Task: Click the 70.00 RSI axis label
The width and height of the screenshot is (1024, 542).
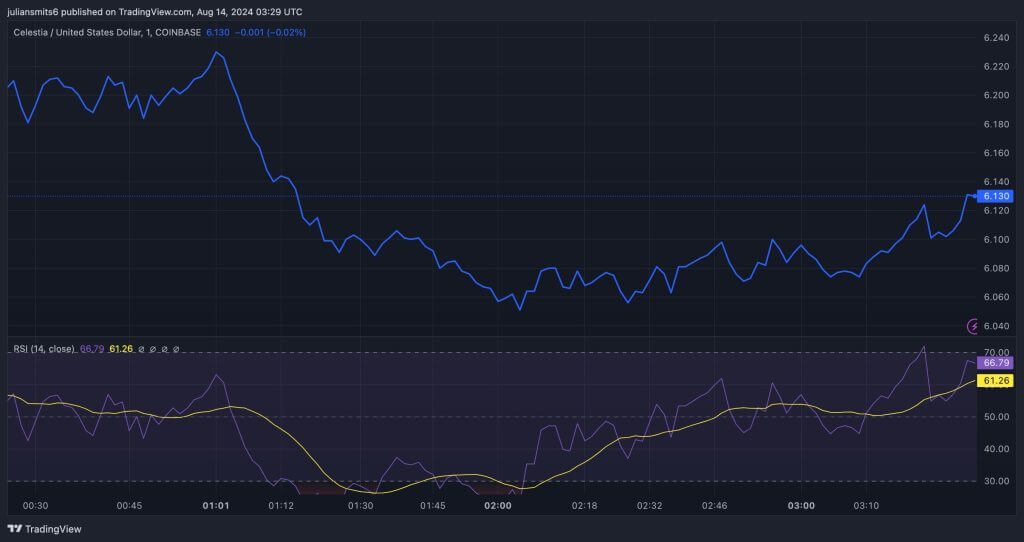Action: pyautogui.click(x=999, y=353)
